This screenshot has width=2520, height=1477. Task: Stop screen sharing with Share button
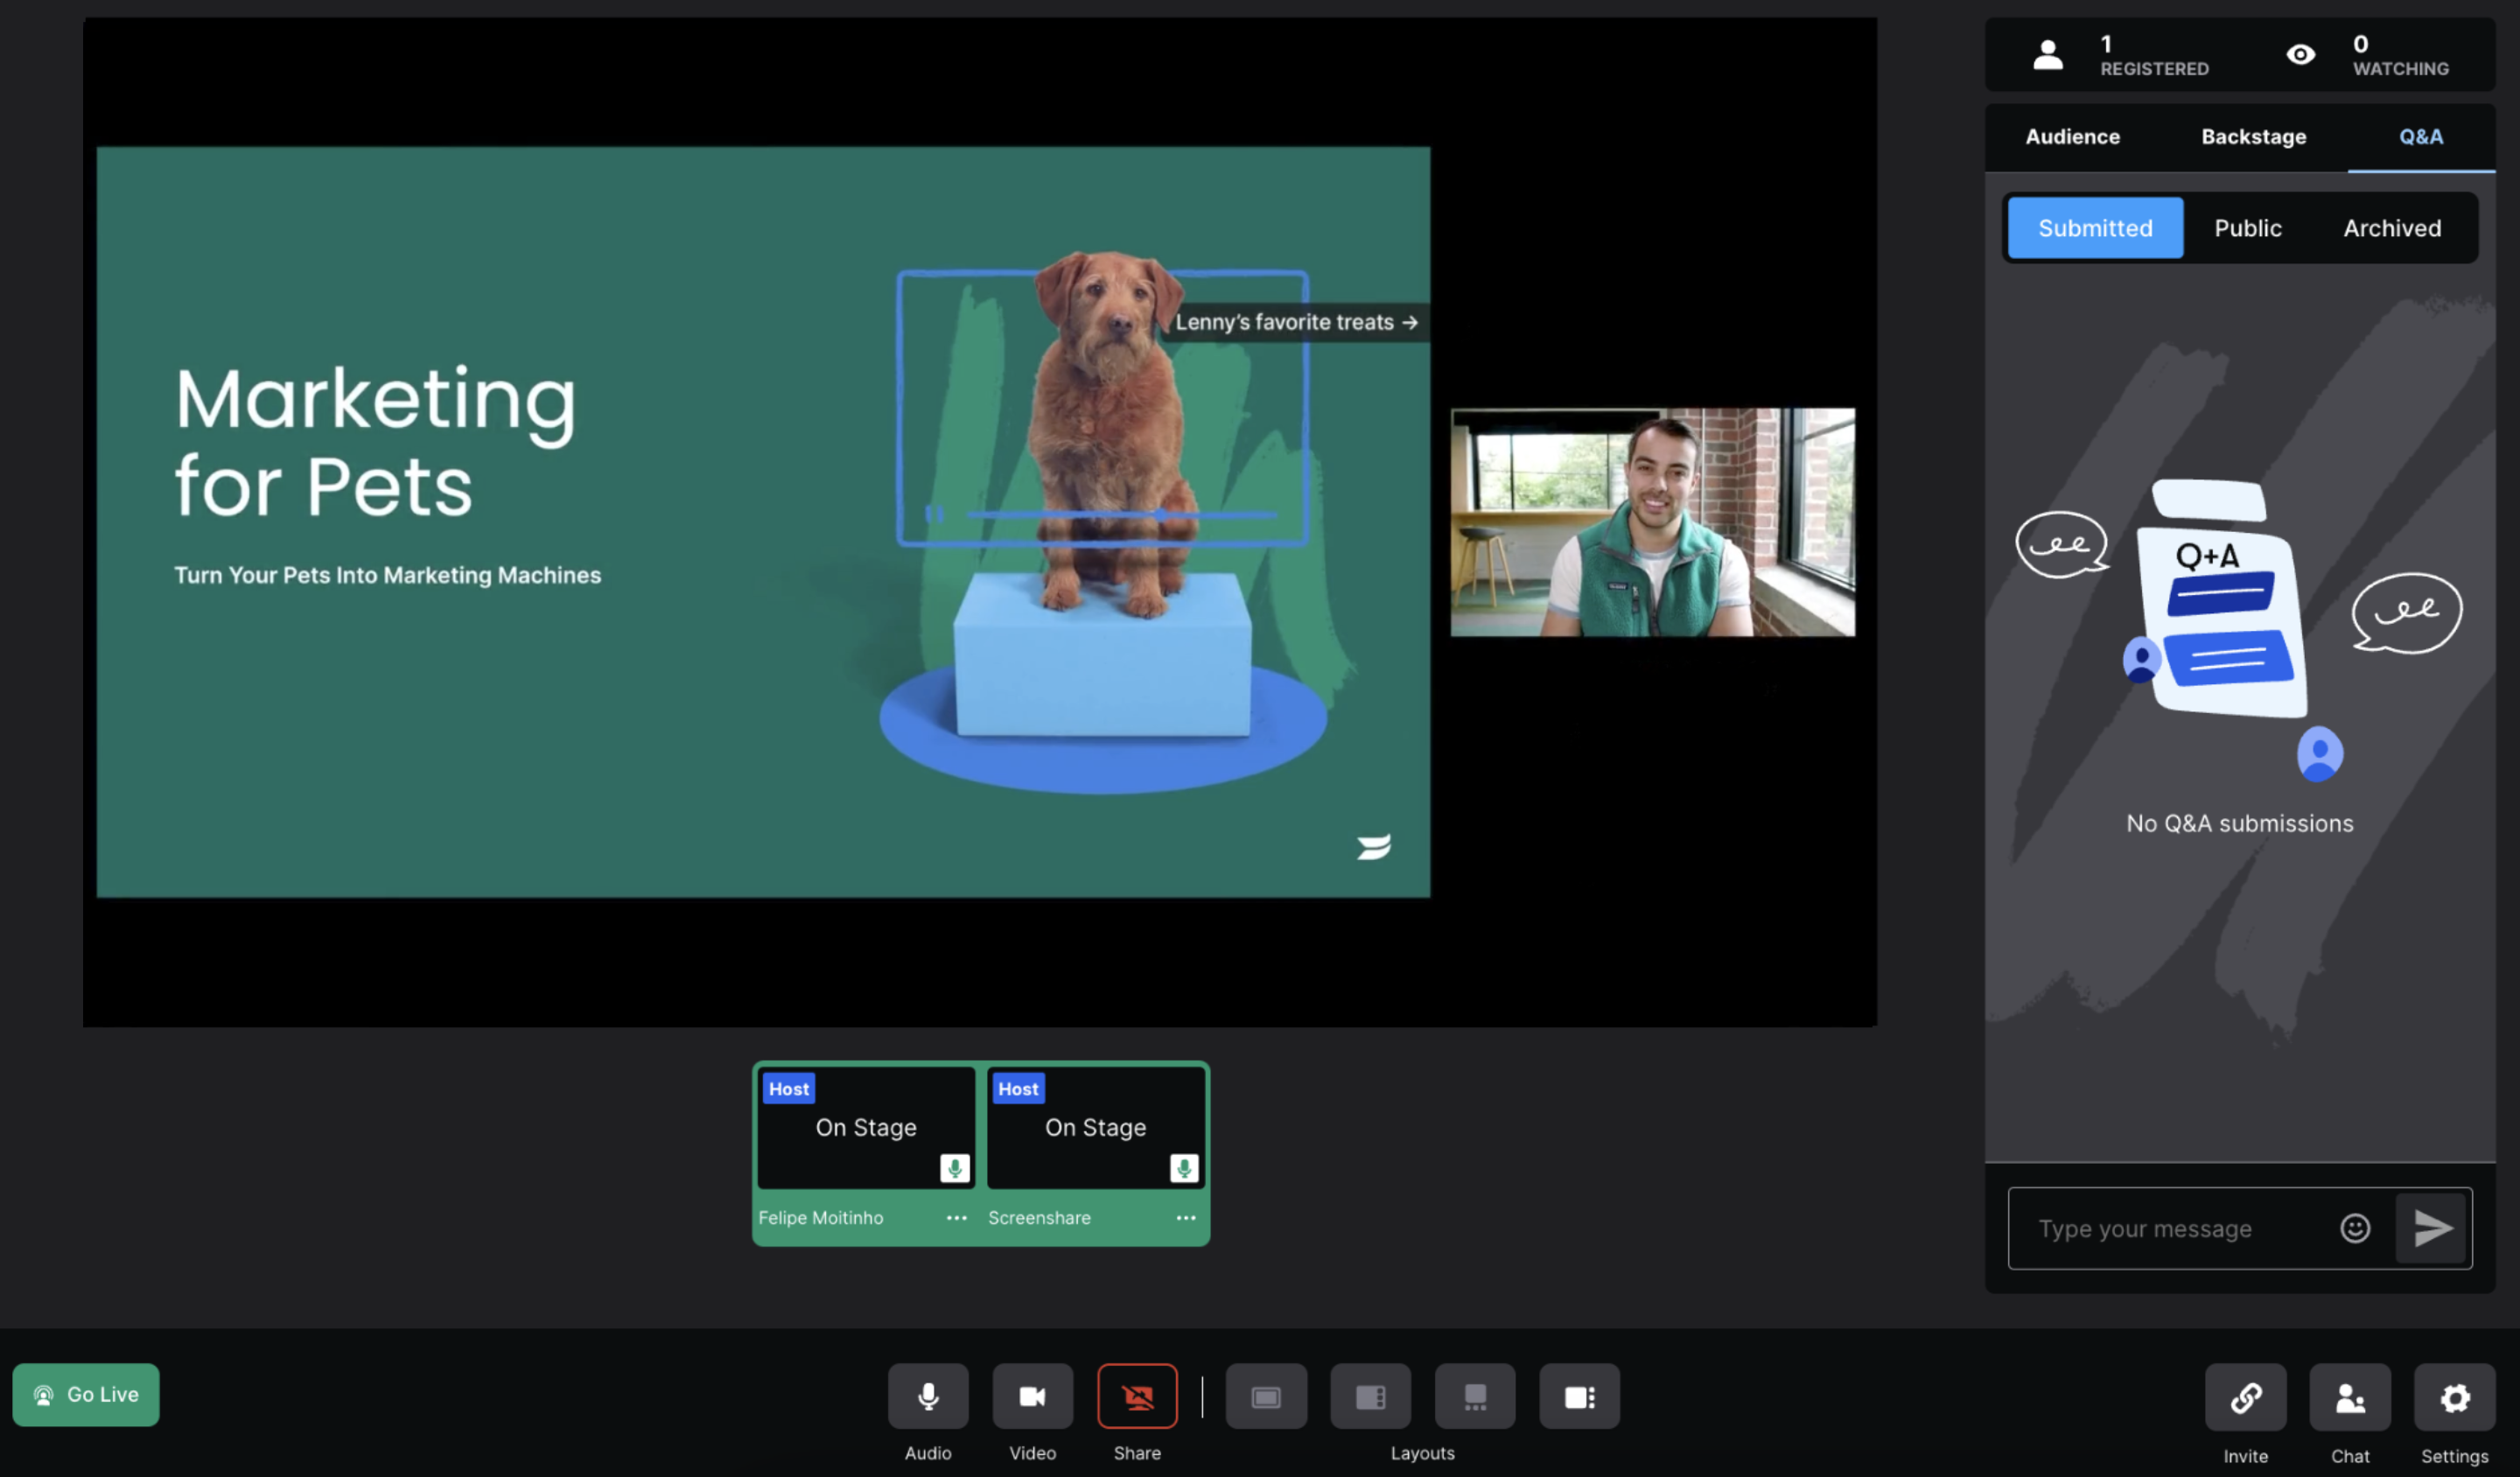(x=1137, y=1396)
